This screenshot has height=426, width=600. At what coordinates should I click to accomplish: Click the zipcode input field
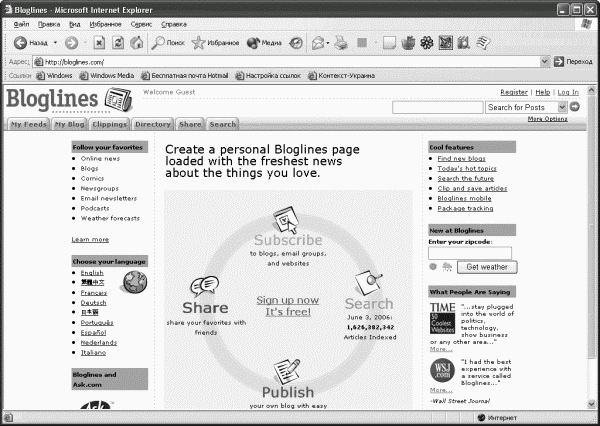[470, 253]
